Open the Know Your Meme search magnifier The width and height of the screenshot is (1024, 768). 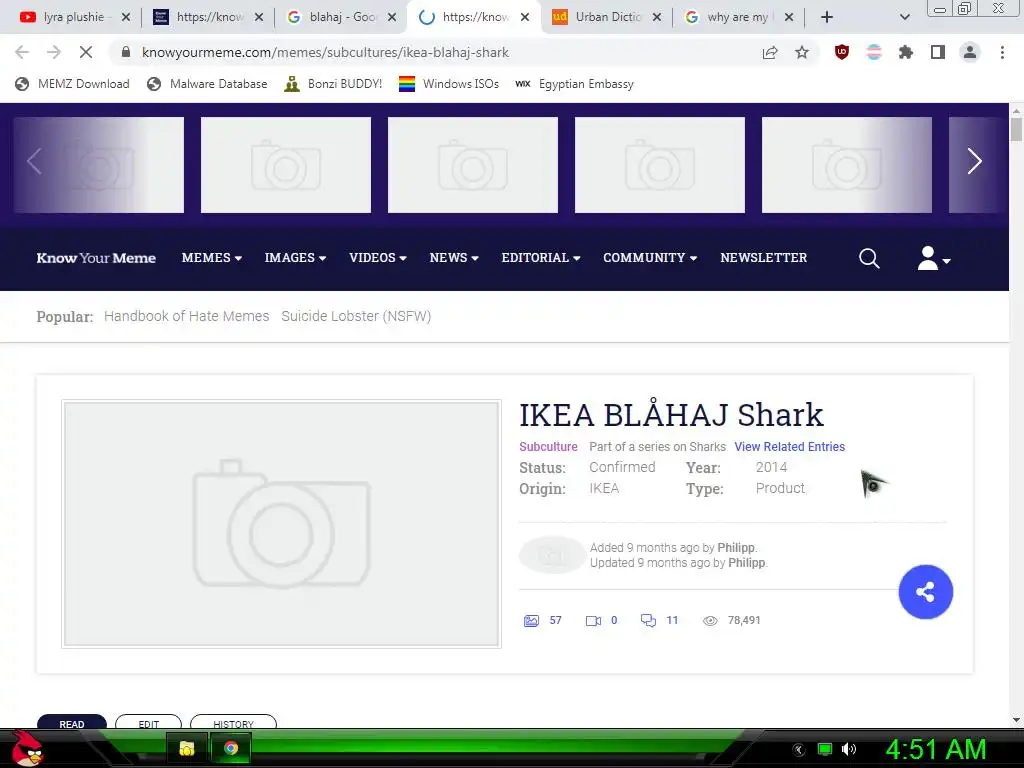click(x=869, y=258)
